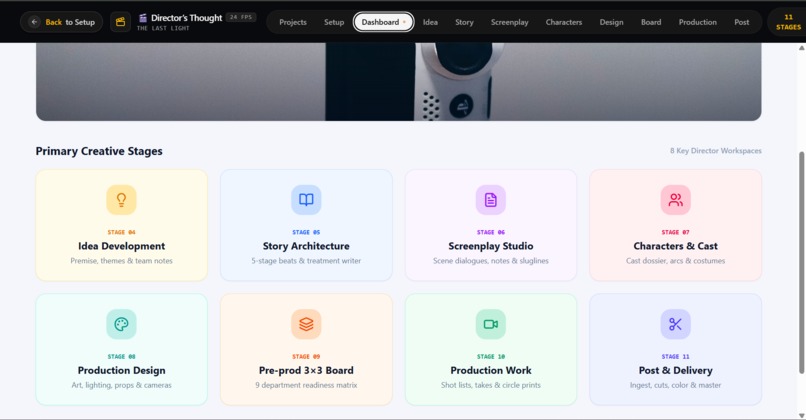Open the Idea Development card title
Viewport: 806px width, 420px height.
click(x=121, y=246)
